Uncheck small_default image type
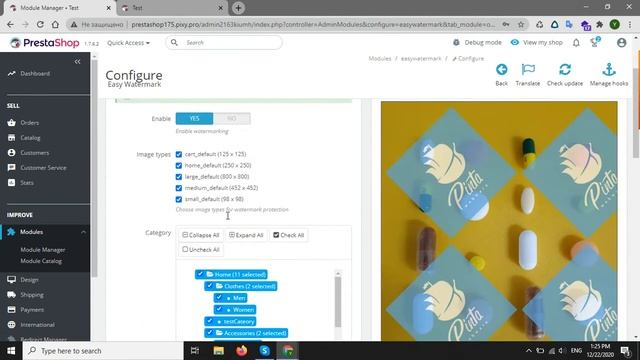640x360 pixels. coord(179,199)
